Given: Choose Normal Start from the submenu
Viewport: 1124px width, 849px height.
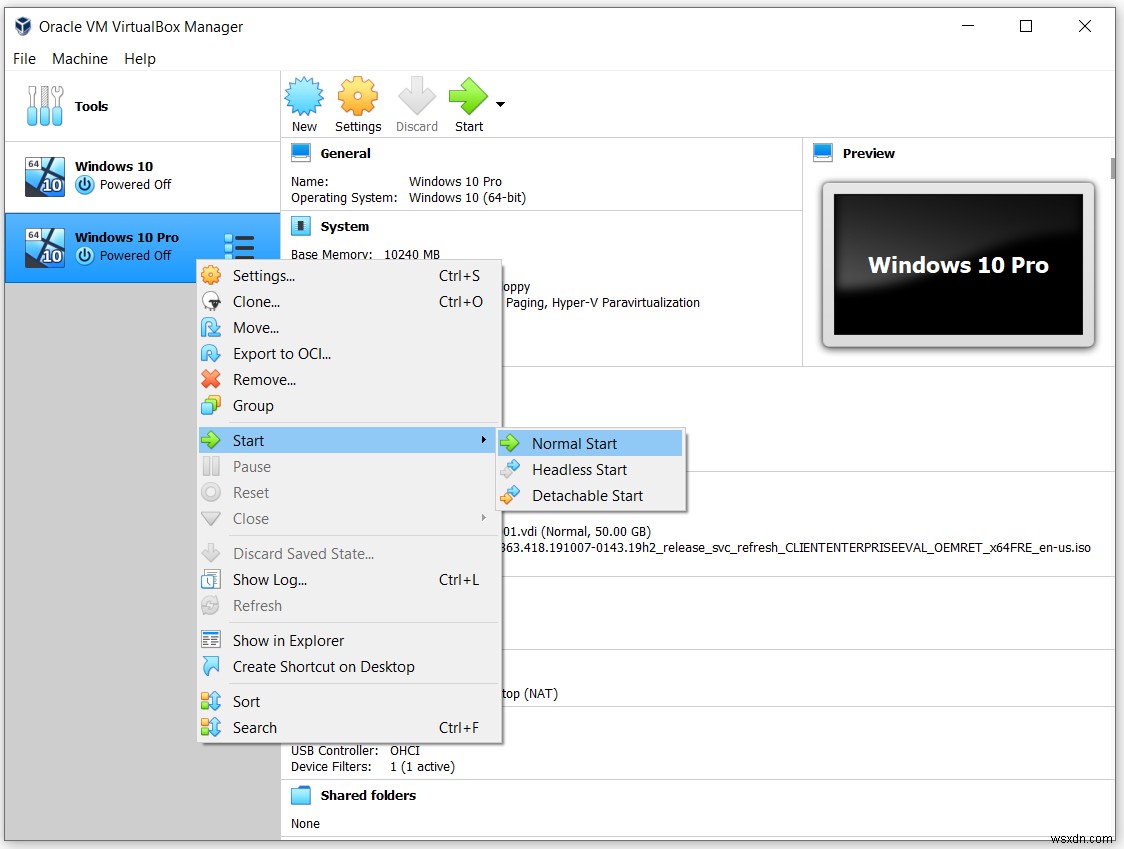Looking at the screenshot, I should coord(576,443).
